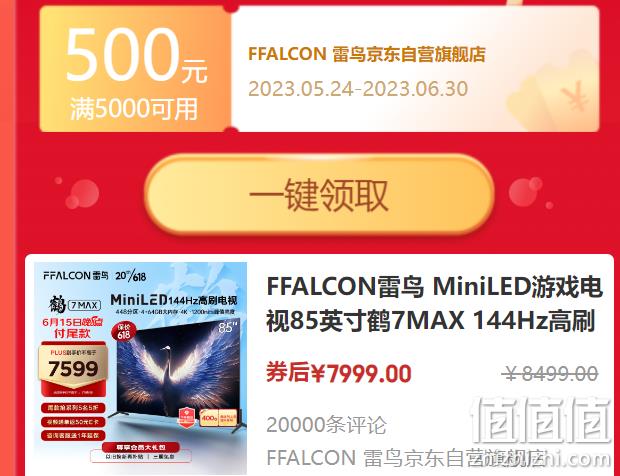
Task: Click the 保价618 round badge
Action: pyautogui.click(x=124, y=331)
